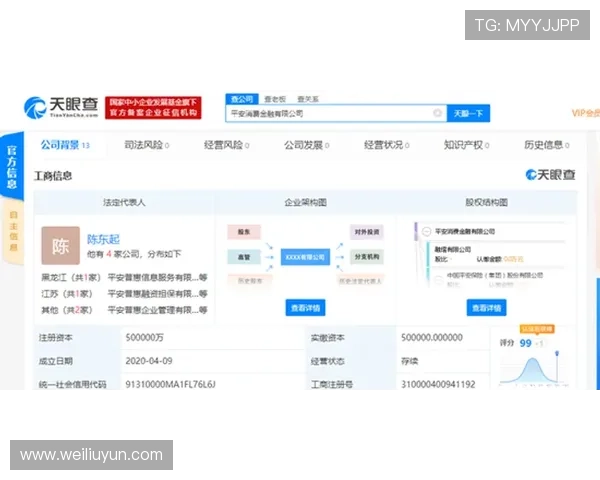Image resolution: width=600 pixels, height=480 pixels.
Task: Open the 公司背景 tab
Action: coord(65,145)
